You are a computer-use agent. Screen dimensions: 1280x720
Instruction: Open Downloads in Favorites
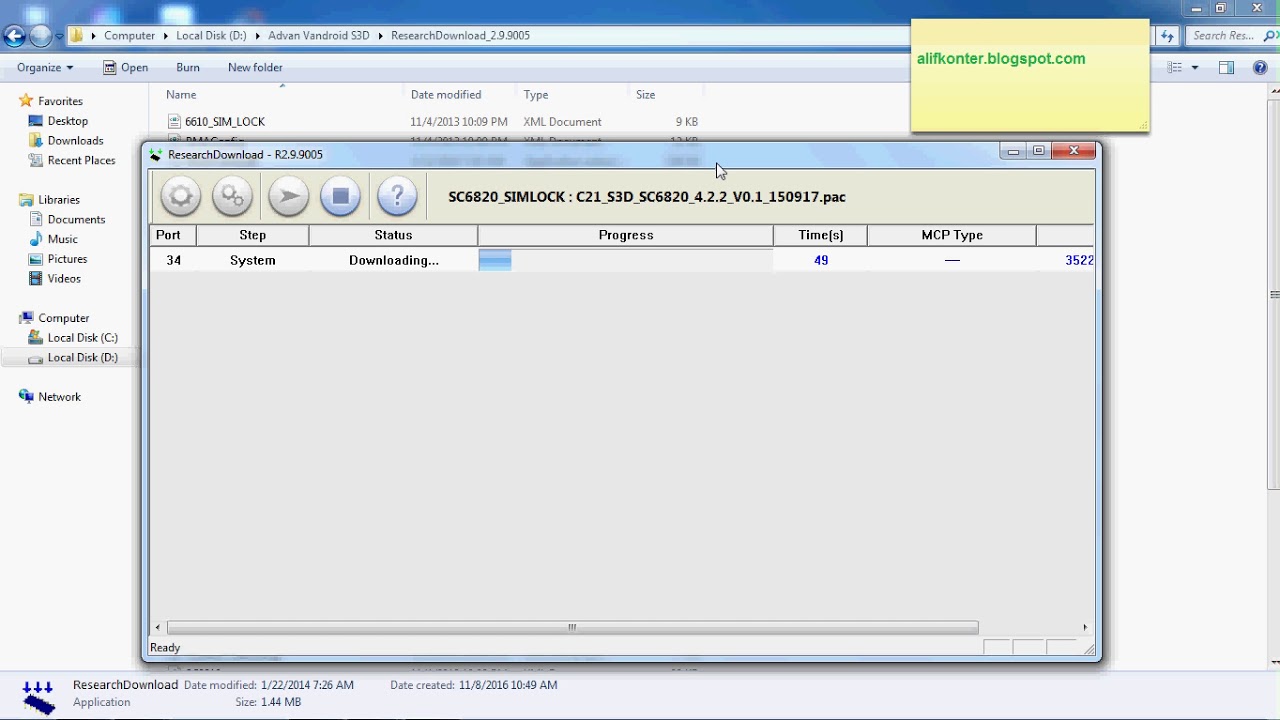click(x=75, y=141)
